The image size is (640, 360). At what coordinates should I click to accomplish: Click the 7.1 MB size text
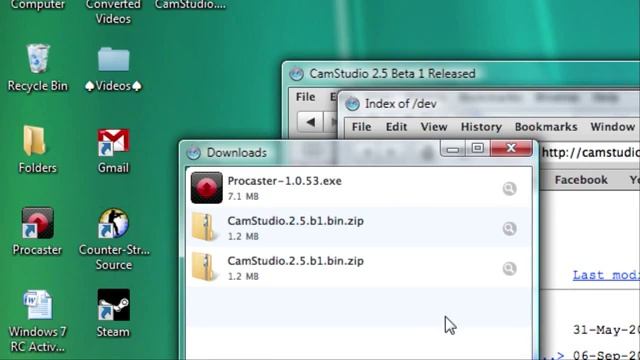243,197
